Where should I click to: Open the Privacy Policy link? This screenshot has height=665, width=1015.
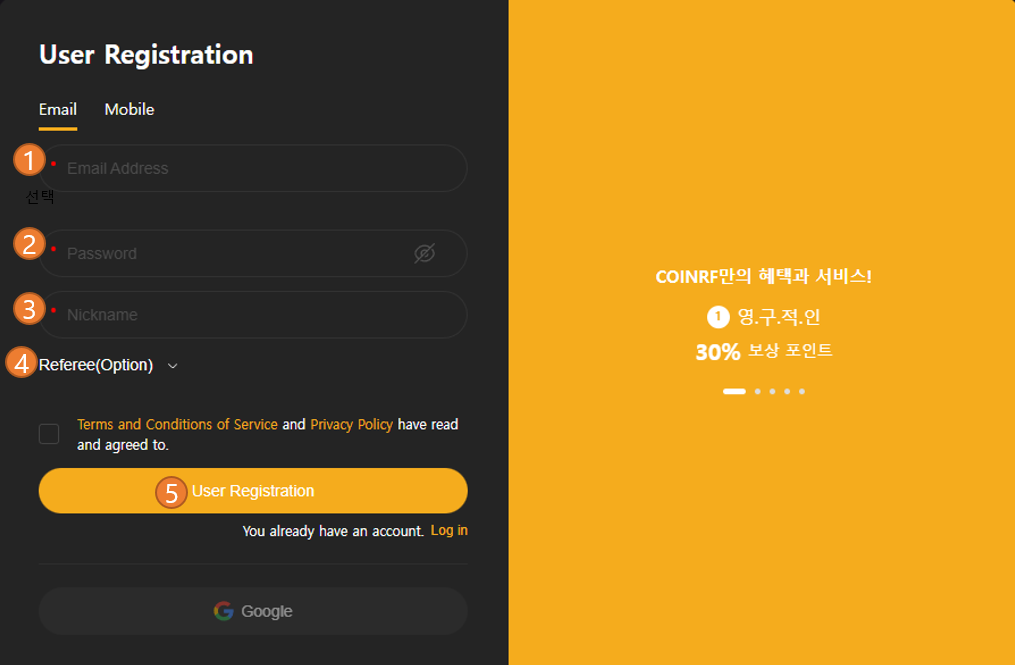point(351,424)
